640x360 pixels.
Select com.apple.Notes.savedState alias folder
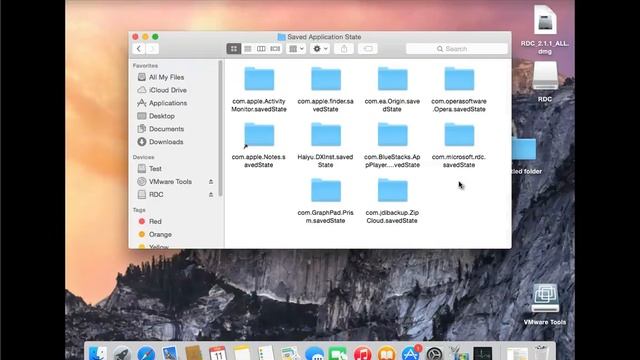click(x=259, y=146)
